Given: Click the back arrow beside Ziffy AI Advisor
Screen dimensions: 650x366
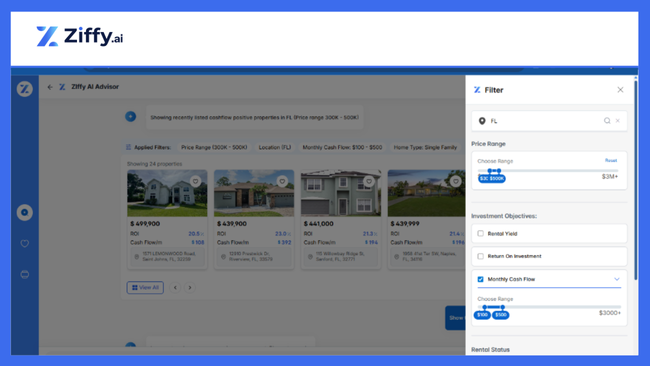Looking at the screenshot, I should click(x=50, y=87).
